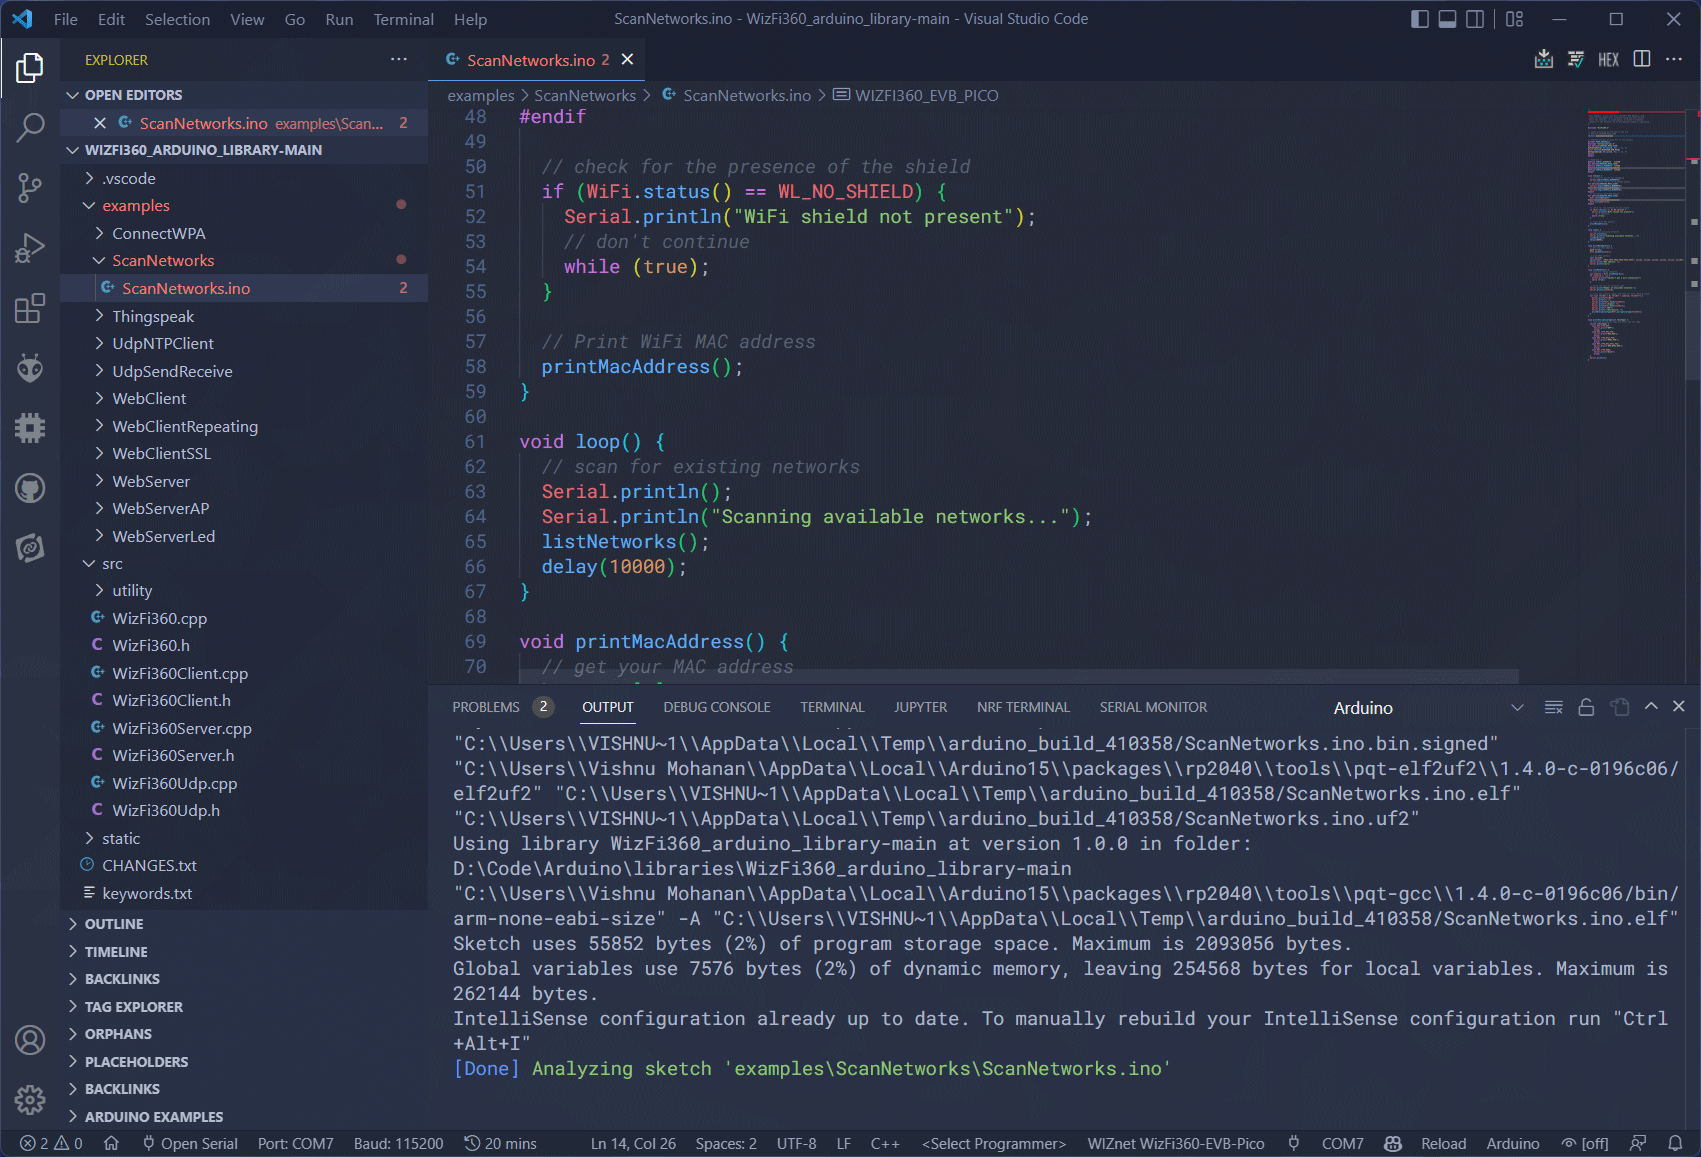
Task: Expand the ConnectWPA folder
Action: [244, 233]
